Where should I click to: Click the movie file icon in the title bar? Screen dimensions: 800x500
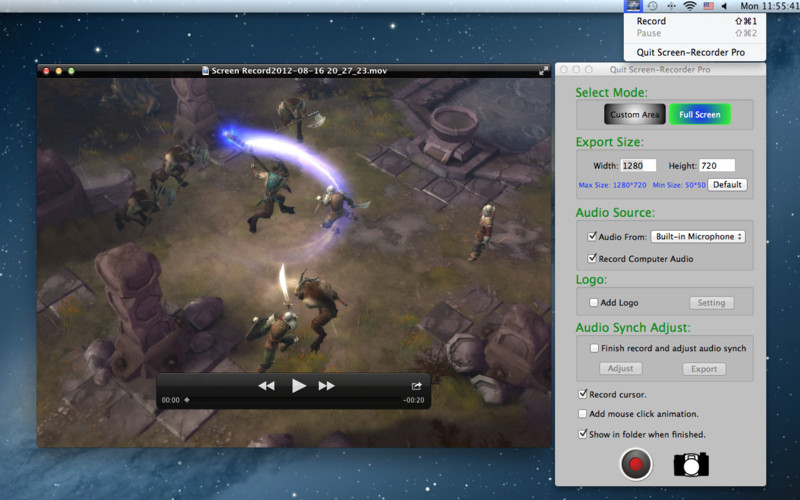205,71
